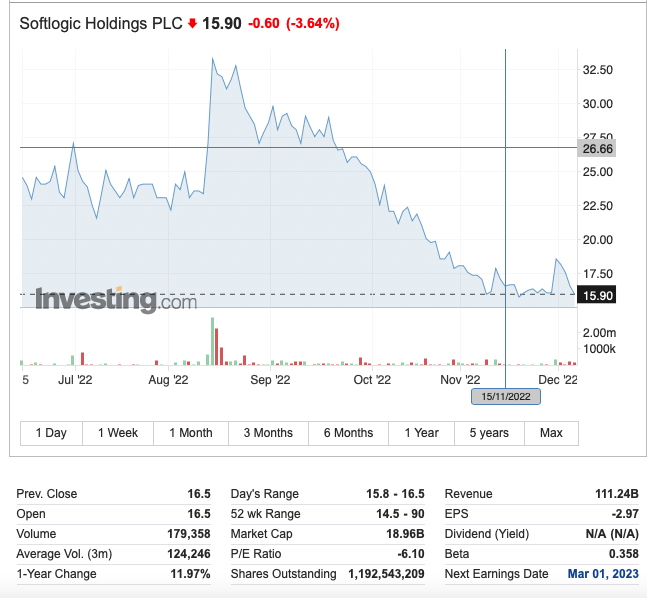Image resolution: width=647 pixels, height=598 pixels.
Task: Click the Volume value 179,358
Action: click(189, 534)
